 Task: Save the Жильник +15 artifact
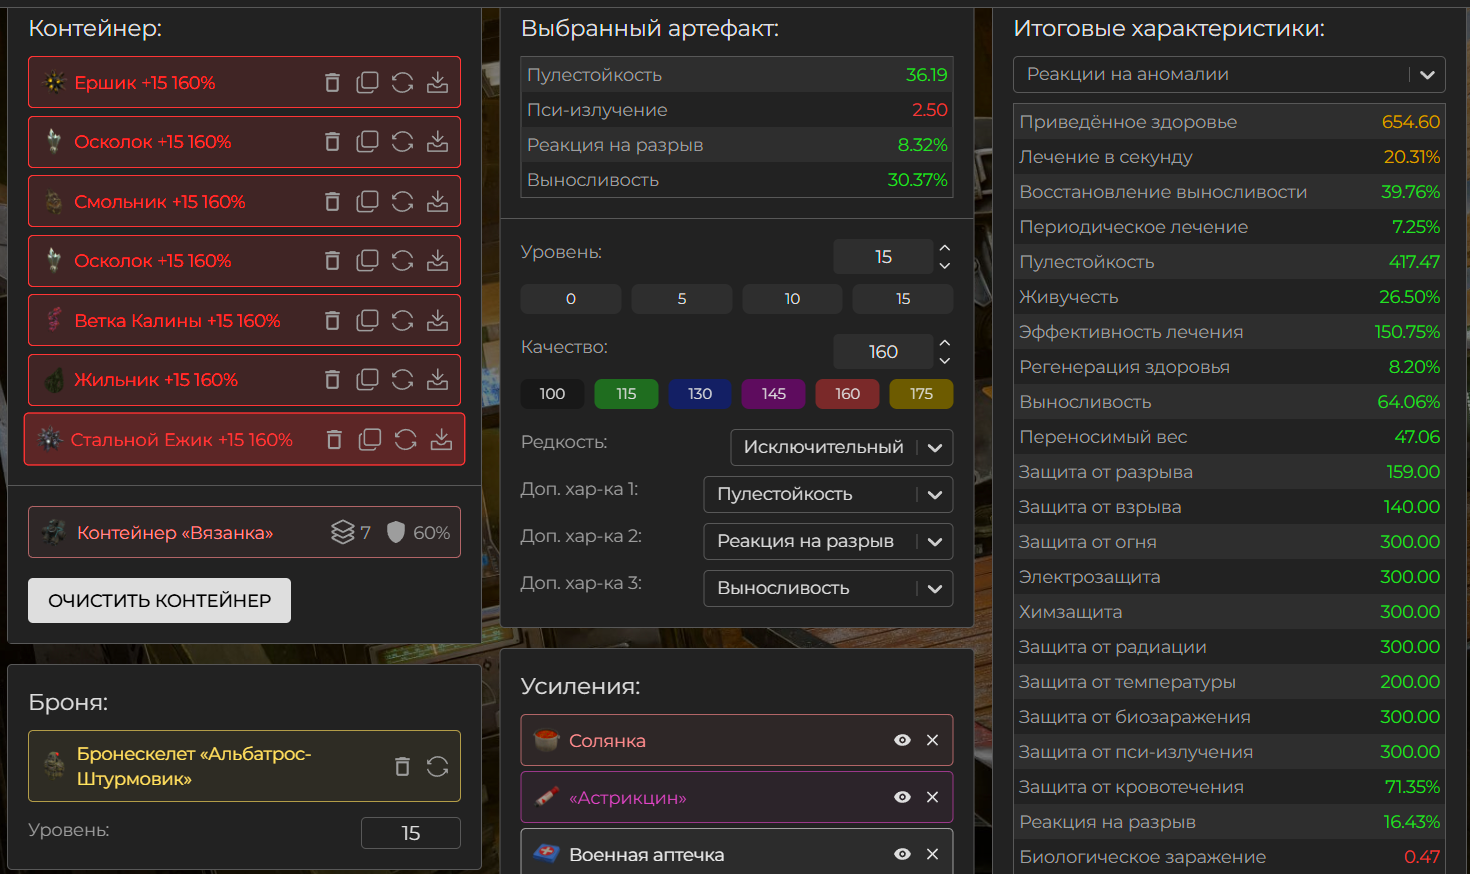coord(437,380)
